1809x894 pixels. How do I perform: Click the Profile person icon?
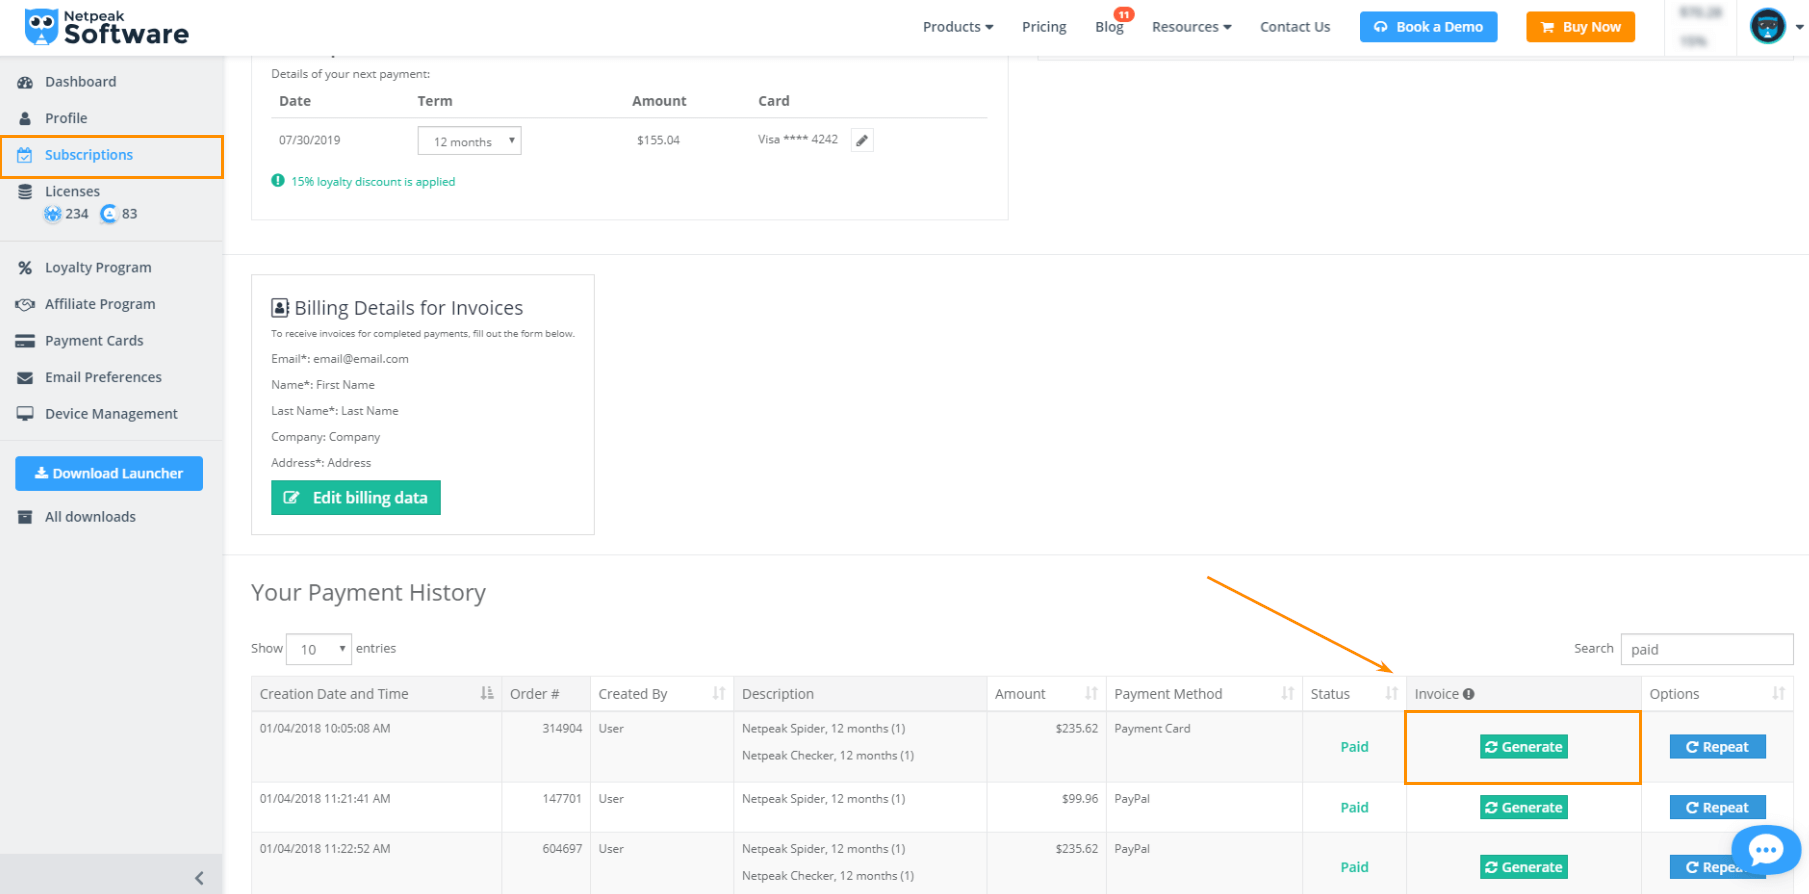(25, 118)
